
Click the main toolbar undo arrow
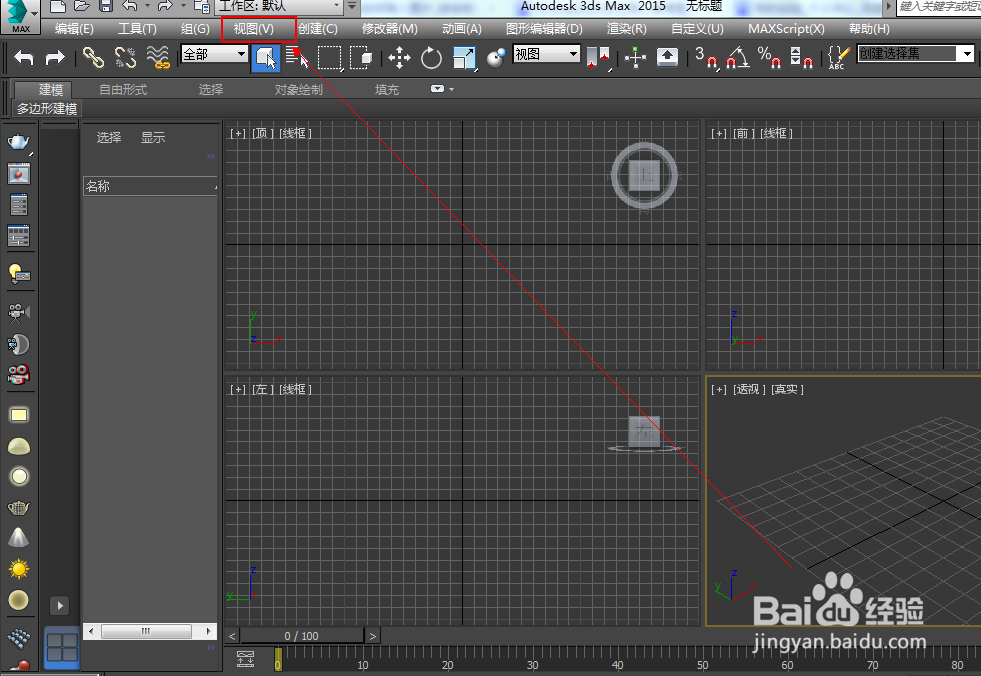pyautogui.click(x=24, y=58)
